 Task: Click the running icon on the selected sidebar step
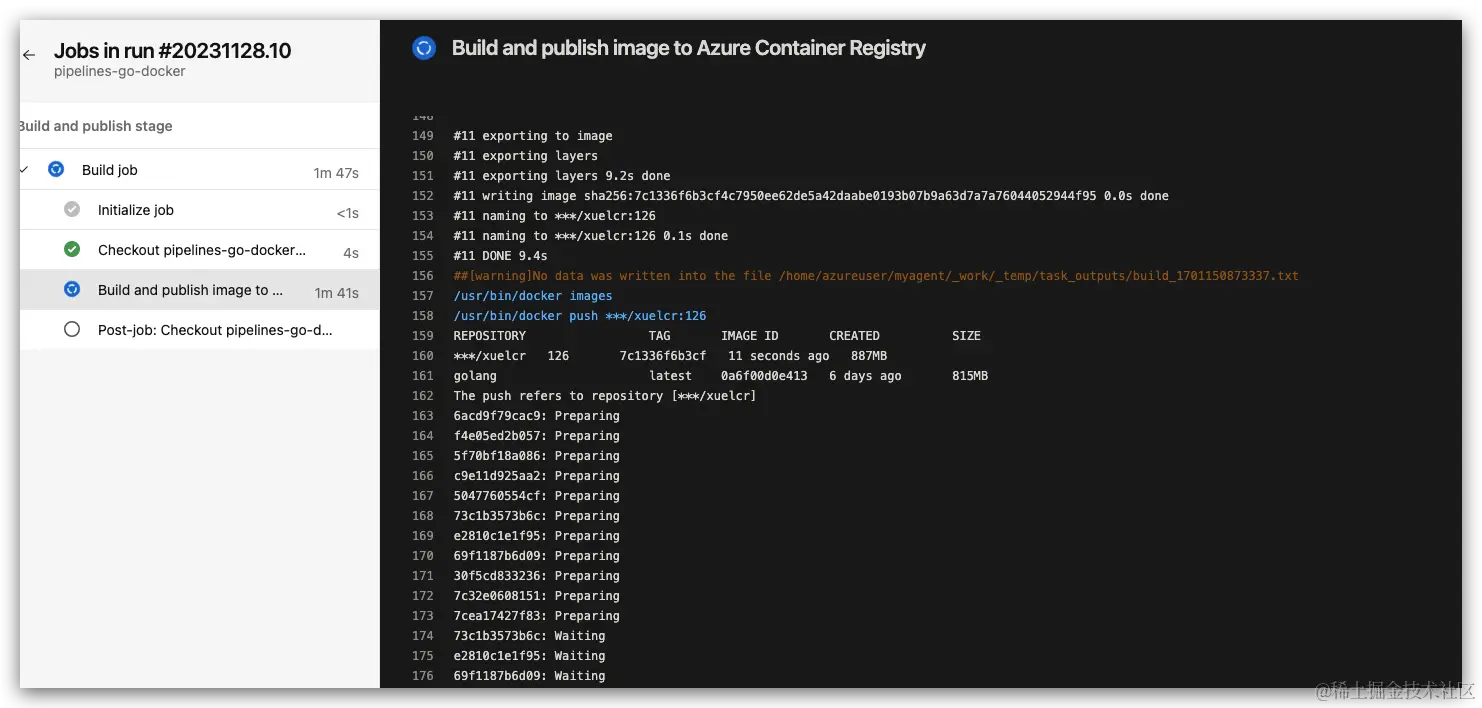point(72,290)
